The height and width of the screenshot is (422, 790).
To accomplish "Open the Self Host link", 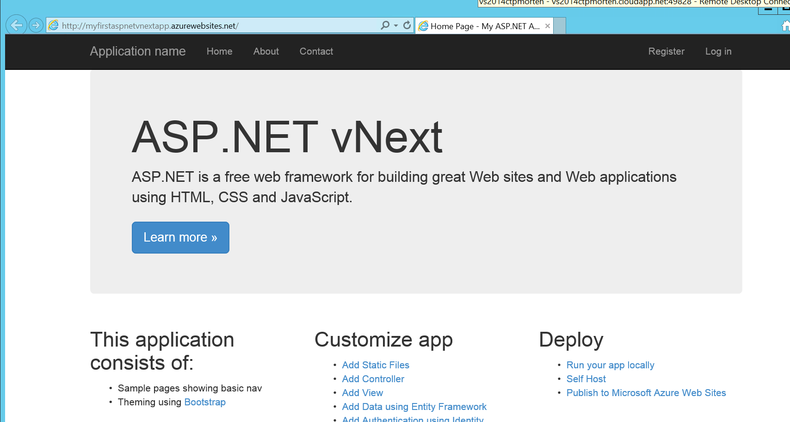I will coord(586,379).
